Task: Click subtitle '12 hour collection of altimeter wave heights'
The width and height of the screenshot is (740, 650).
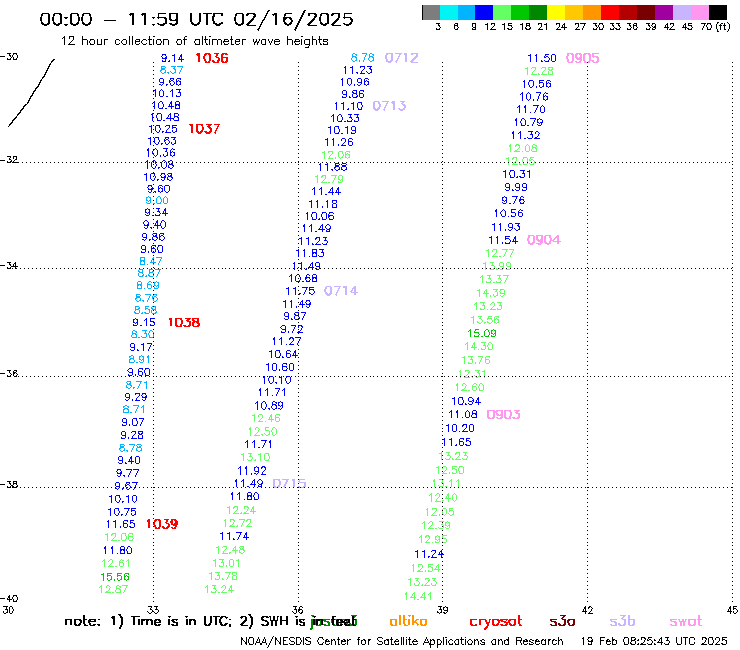Action: (194, 41)
